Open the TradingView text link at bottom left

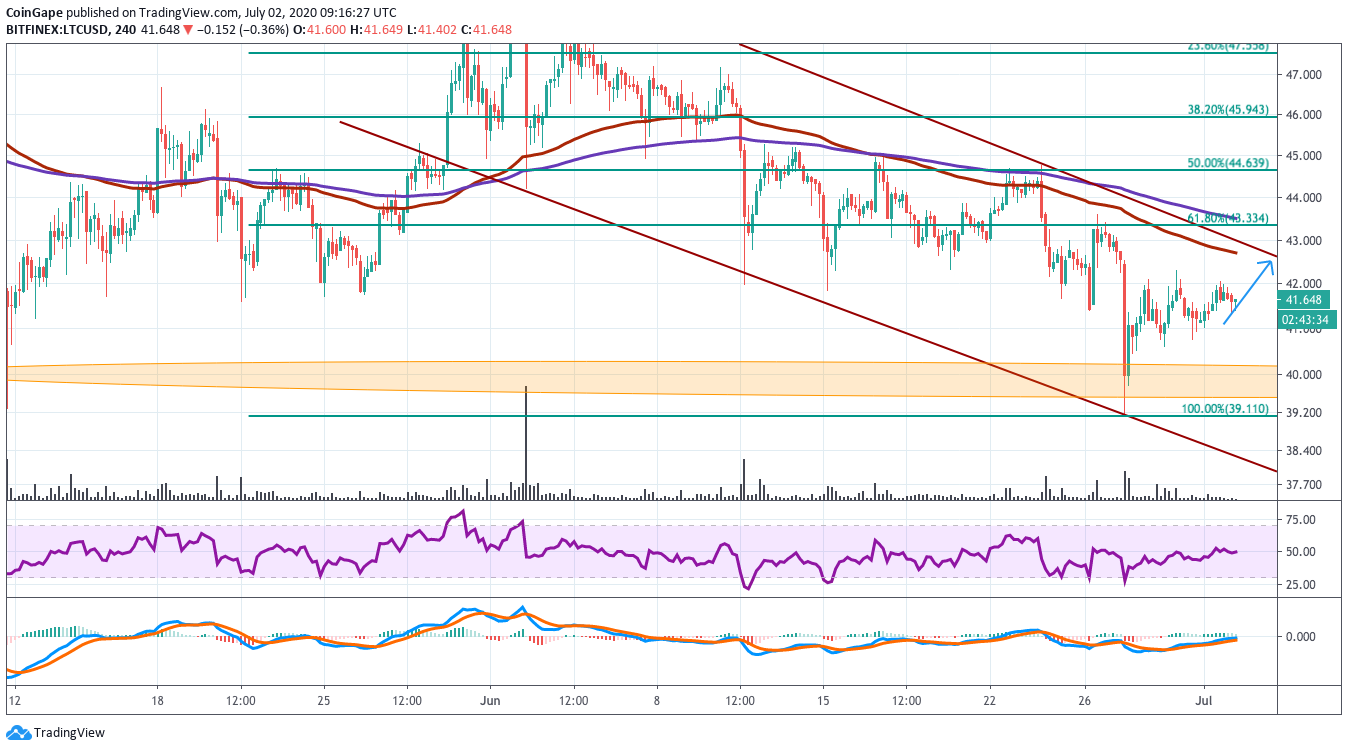[69, 733]
